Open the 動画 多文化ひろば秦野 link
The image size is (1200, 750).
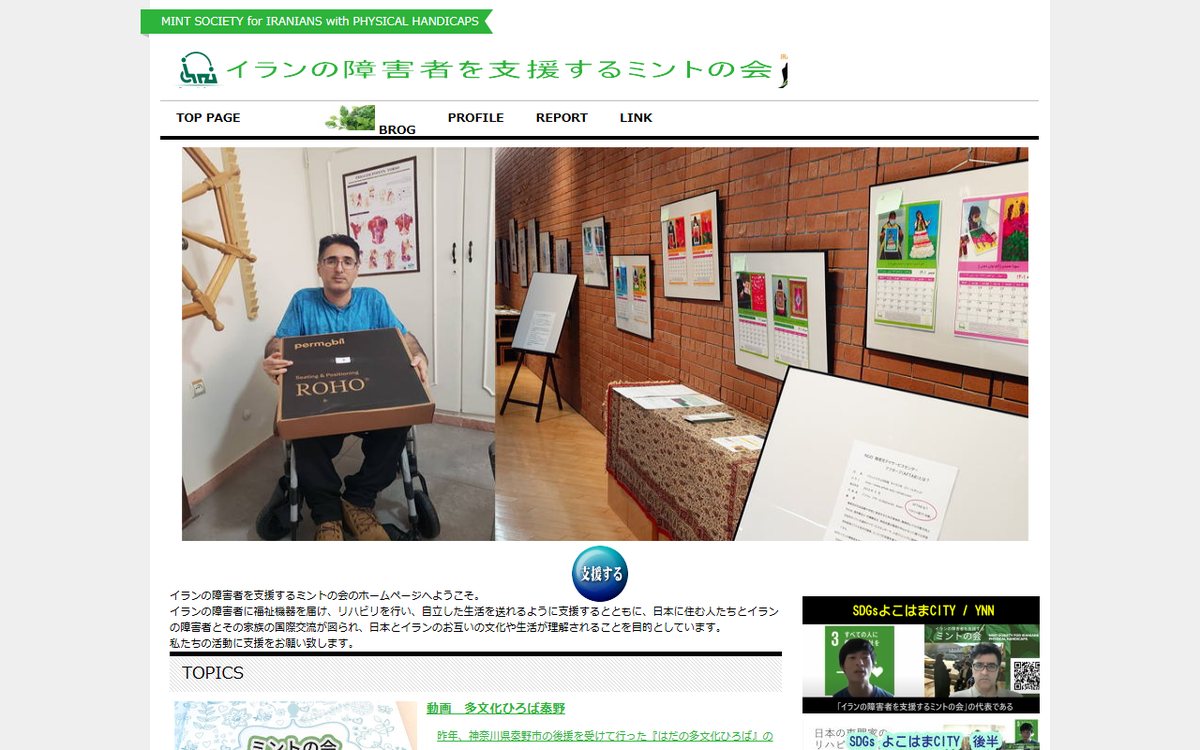point(496,709)
